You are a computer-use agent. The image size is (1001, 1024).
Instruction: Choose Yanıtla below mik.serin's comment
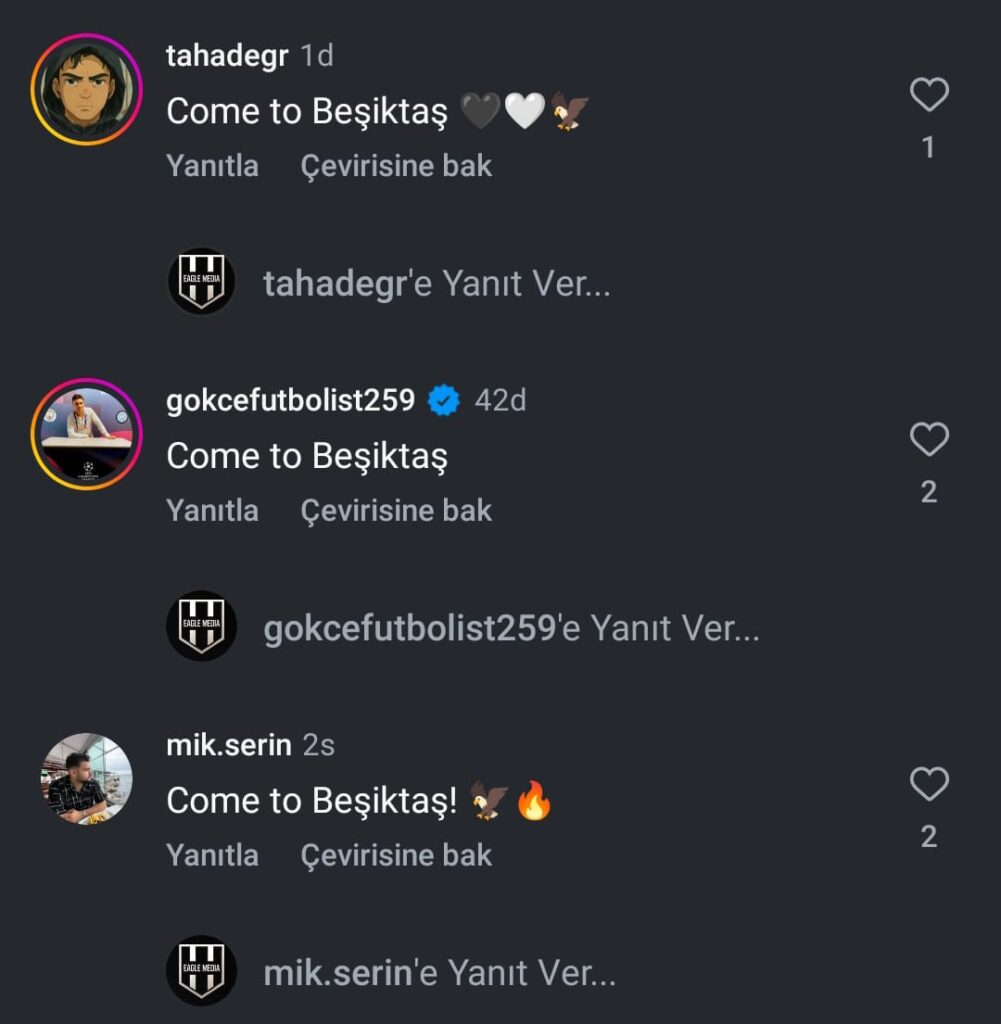pos(212,856)
